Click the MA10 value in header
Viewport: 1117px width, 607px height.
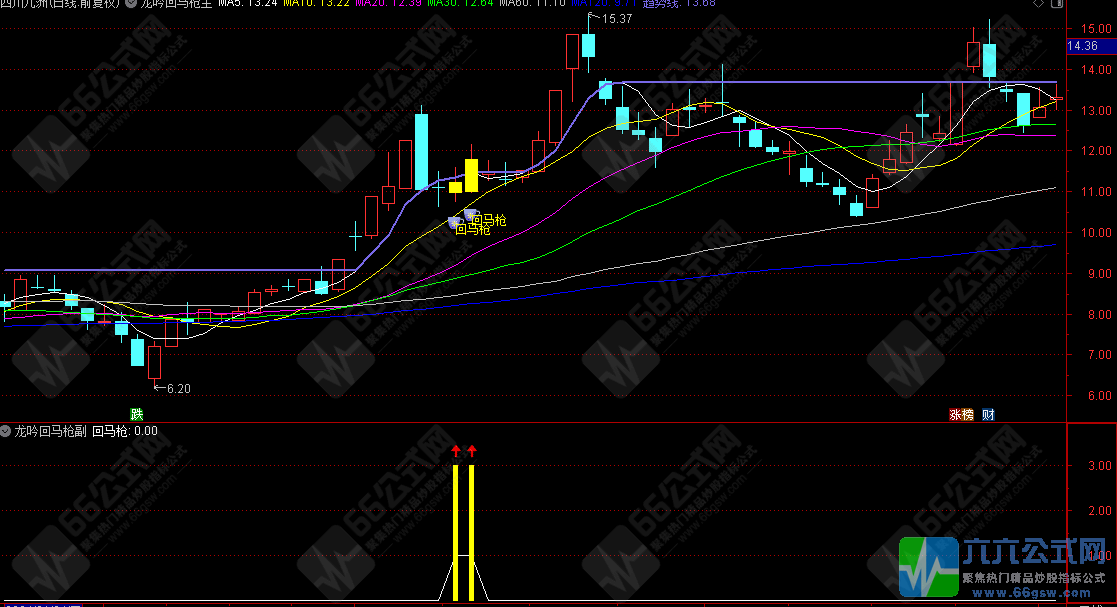point(316,4)
